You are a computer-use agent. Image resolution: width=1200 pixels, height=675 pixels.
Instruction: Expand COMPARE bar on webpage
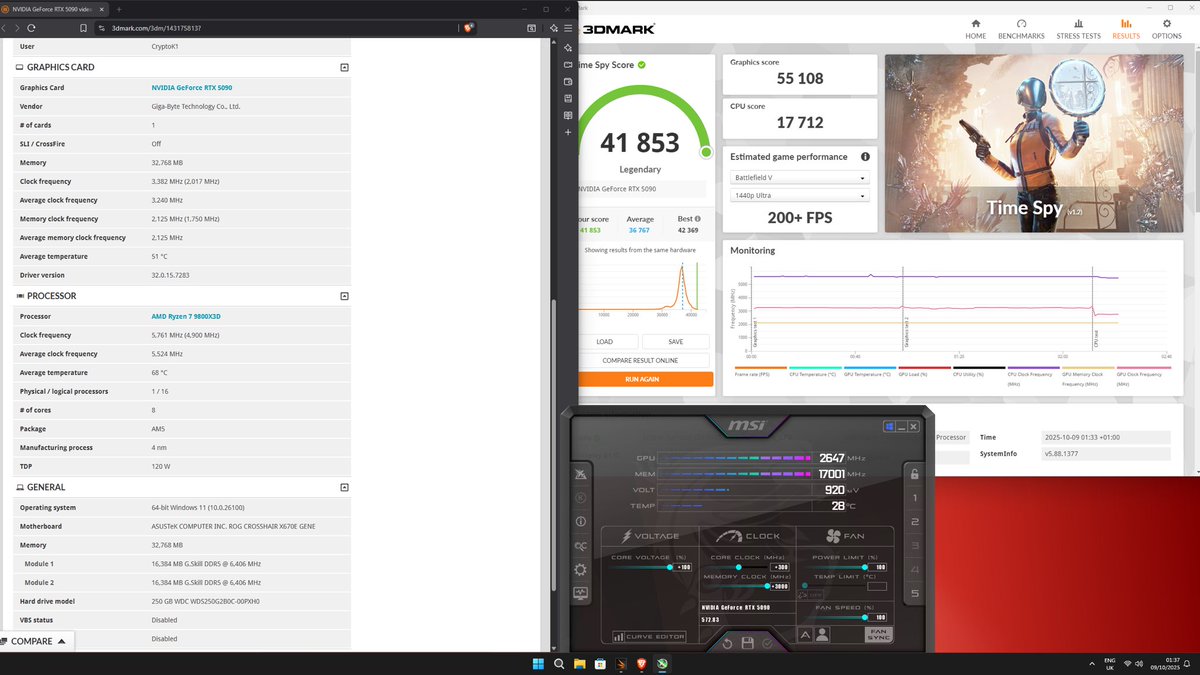point(38,641)
